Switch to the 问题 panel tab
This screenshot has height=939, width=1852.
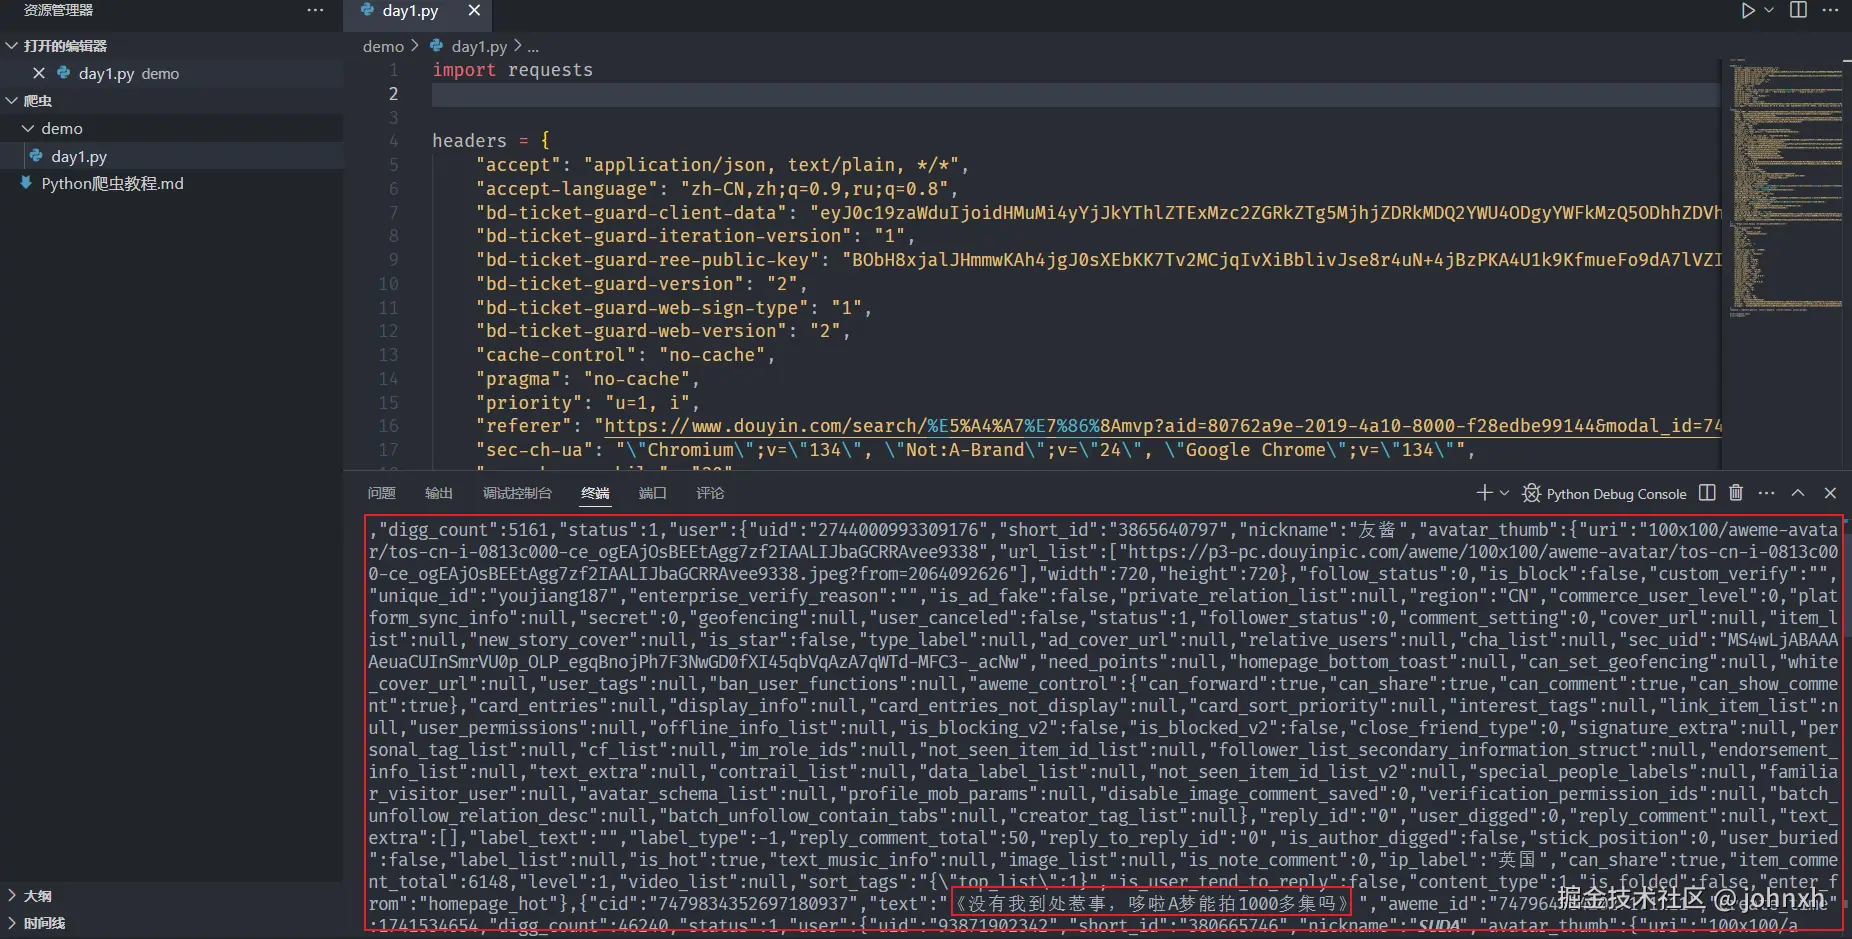point(381,493)
